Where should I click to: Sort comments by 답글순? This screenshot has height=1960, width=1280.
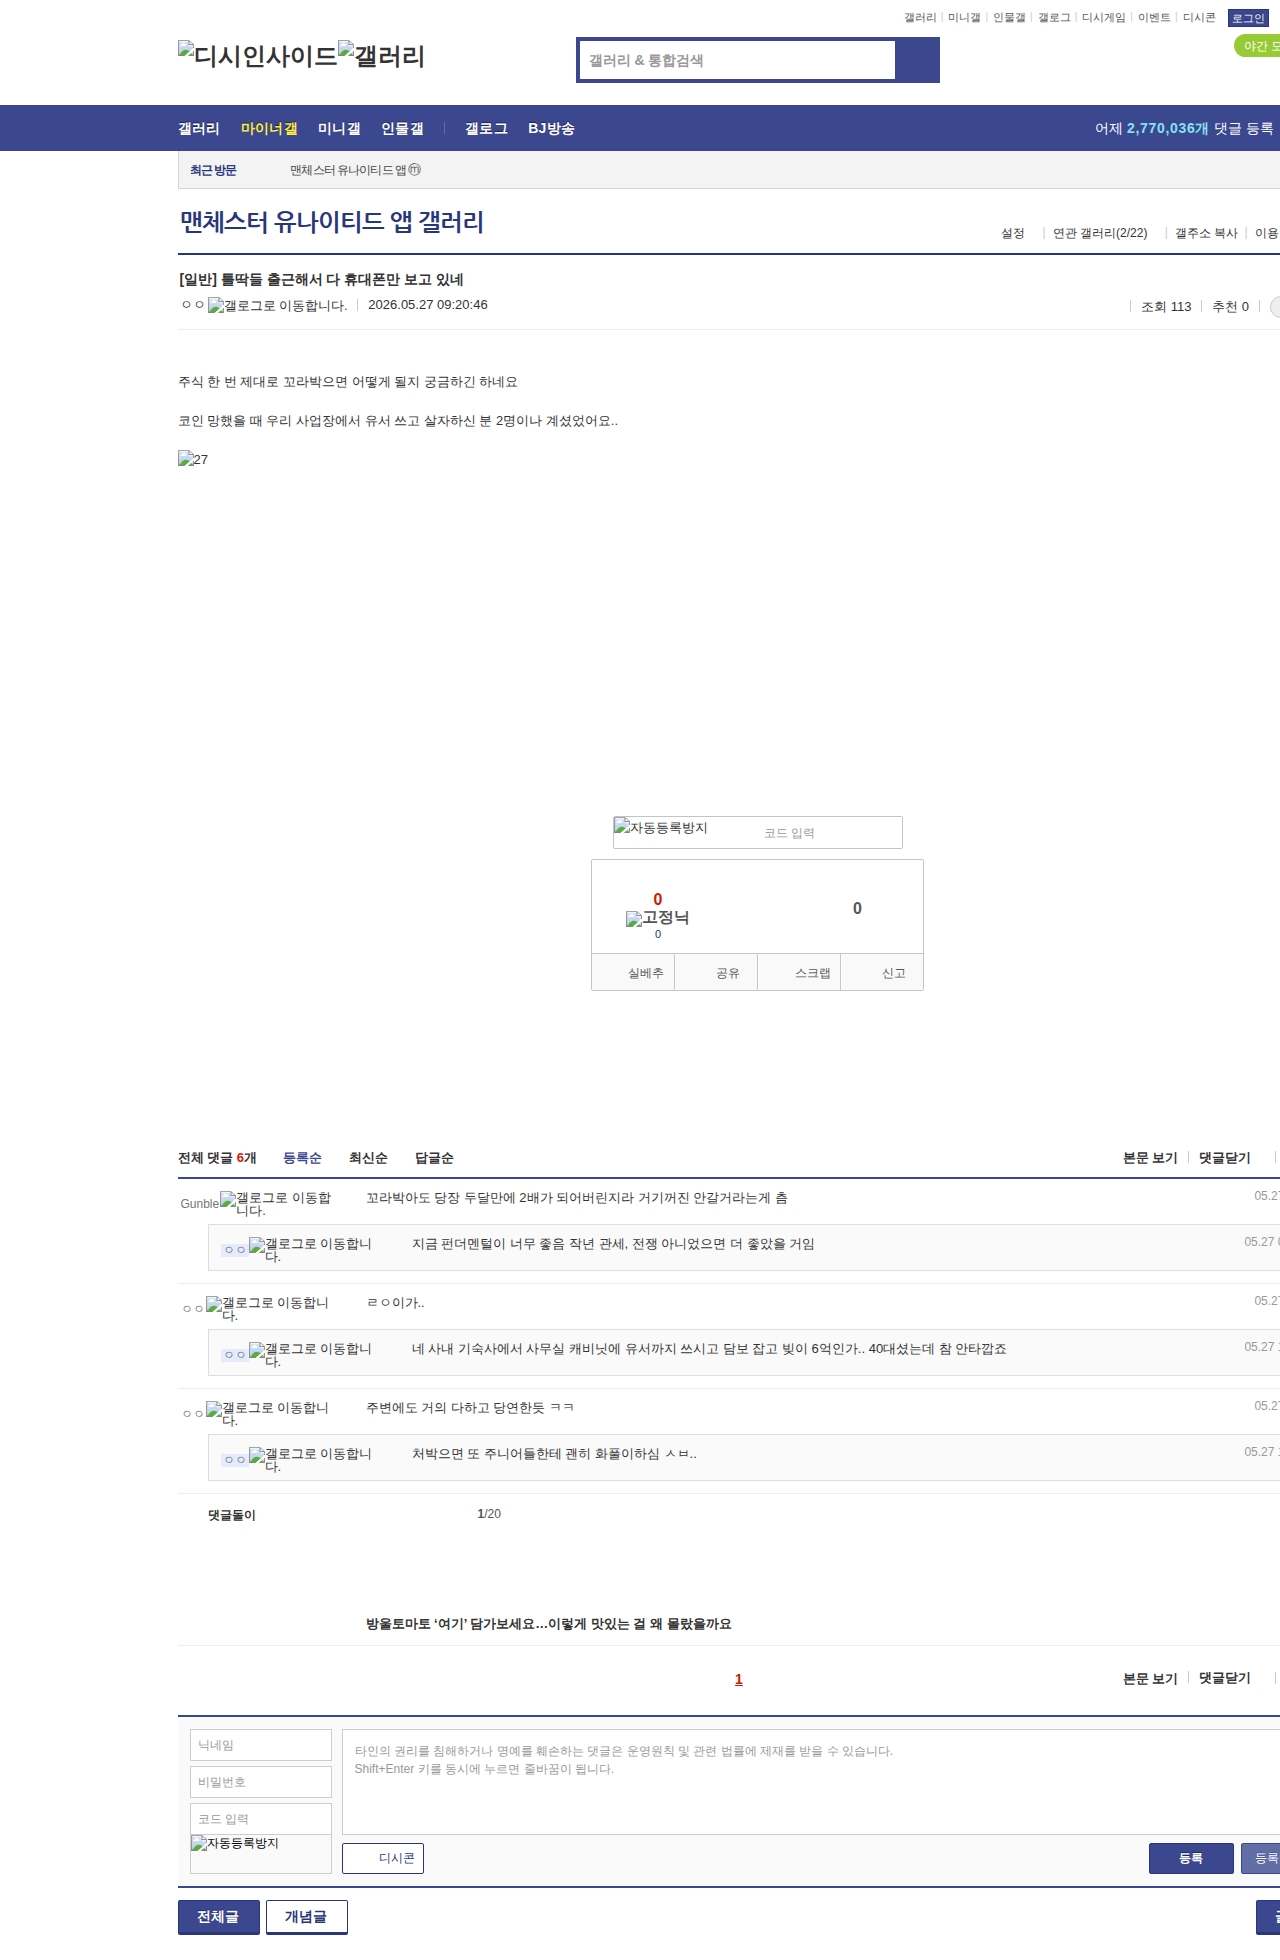[434, 1158]
